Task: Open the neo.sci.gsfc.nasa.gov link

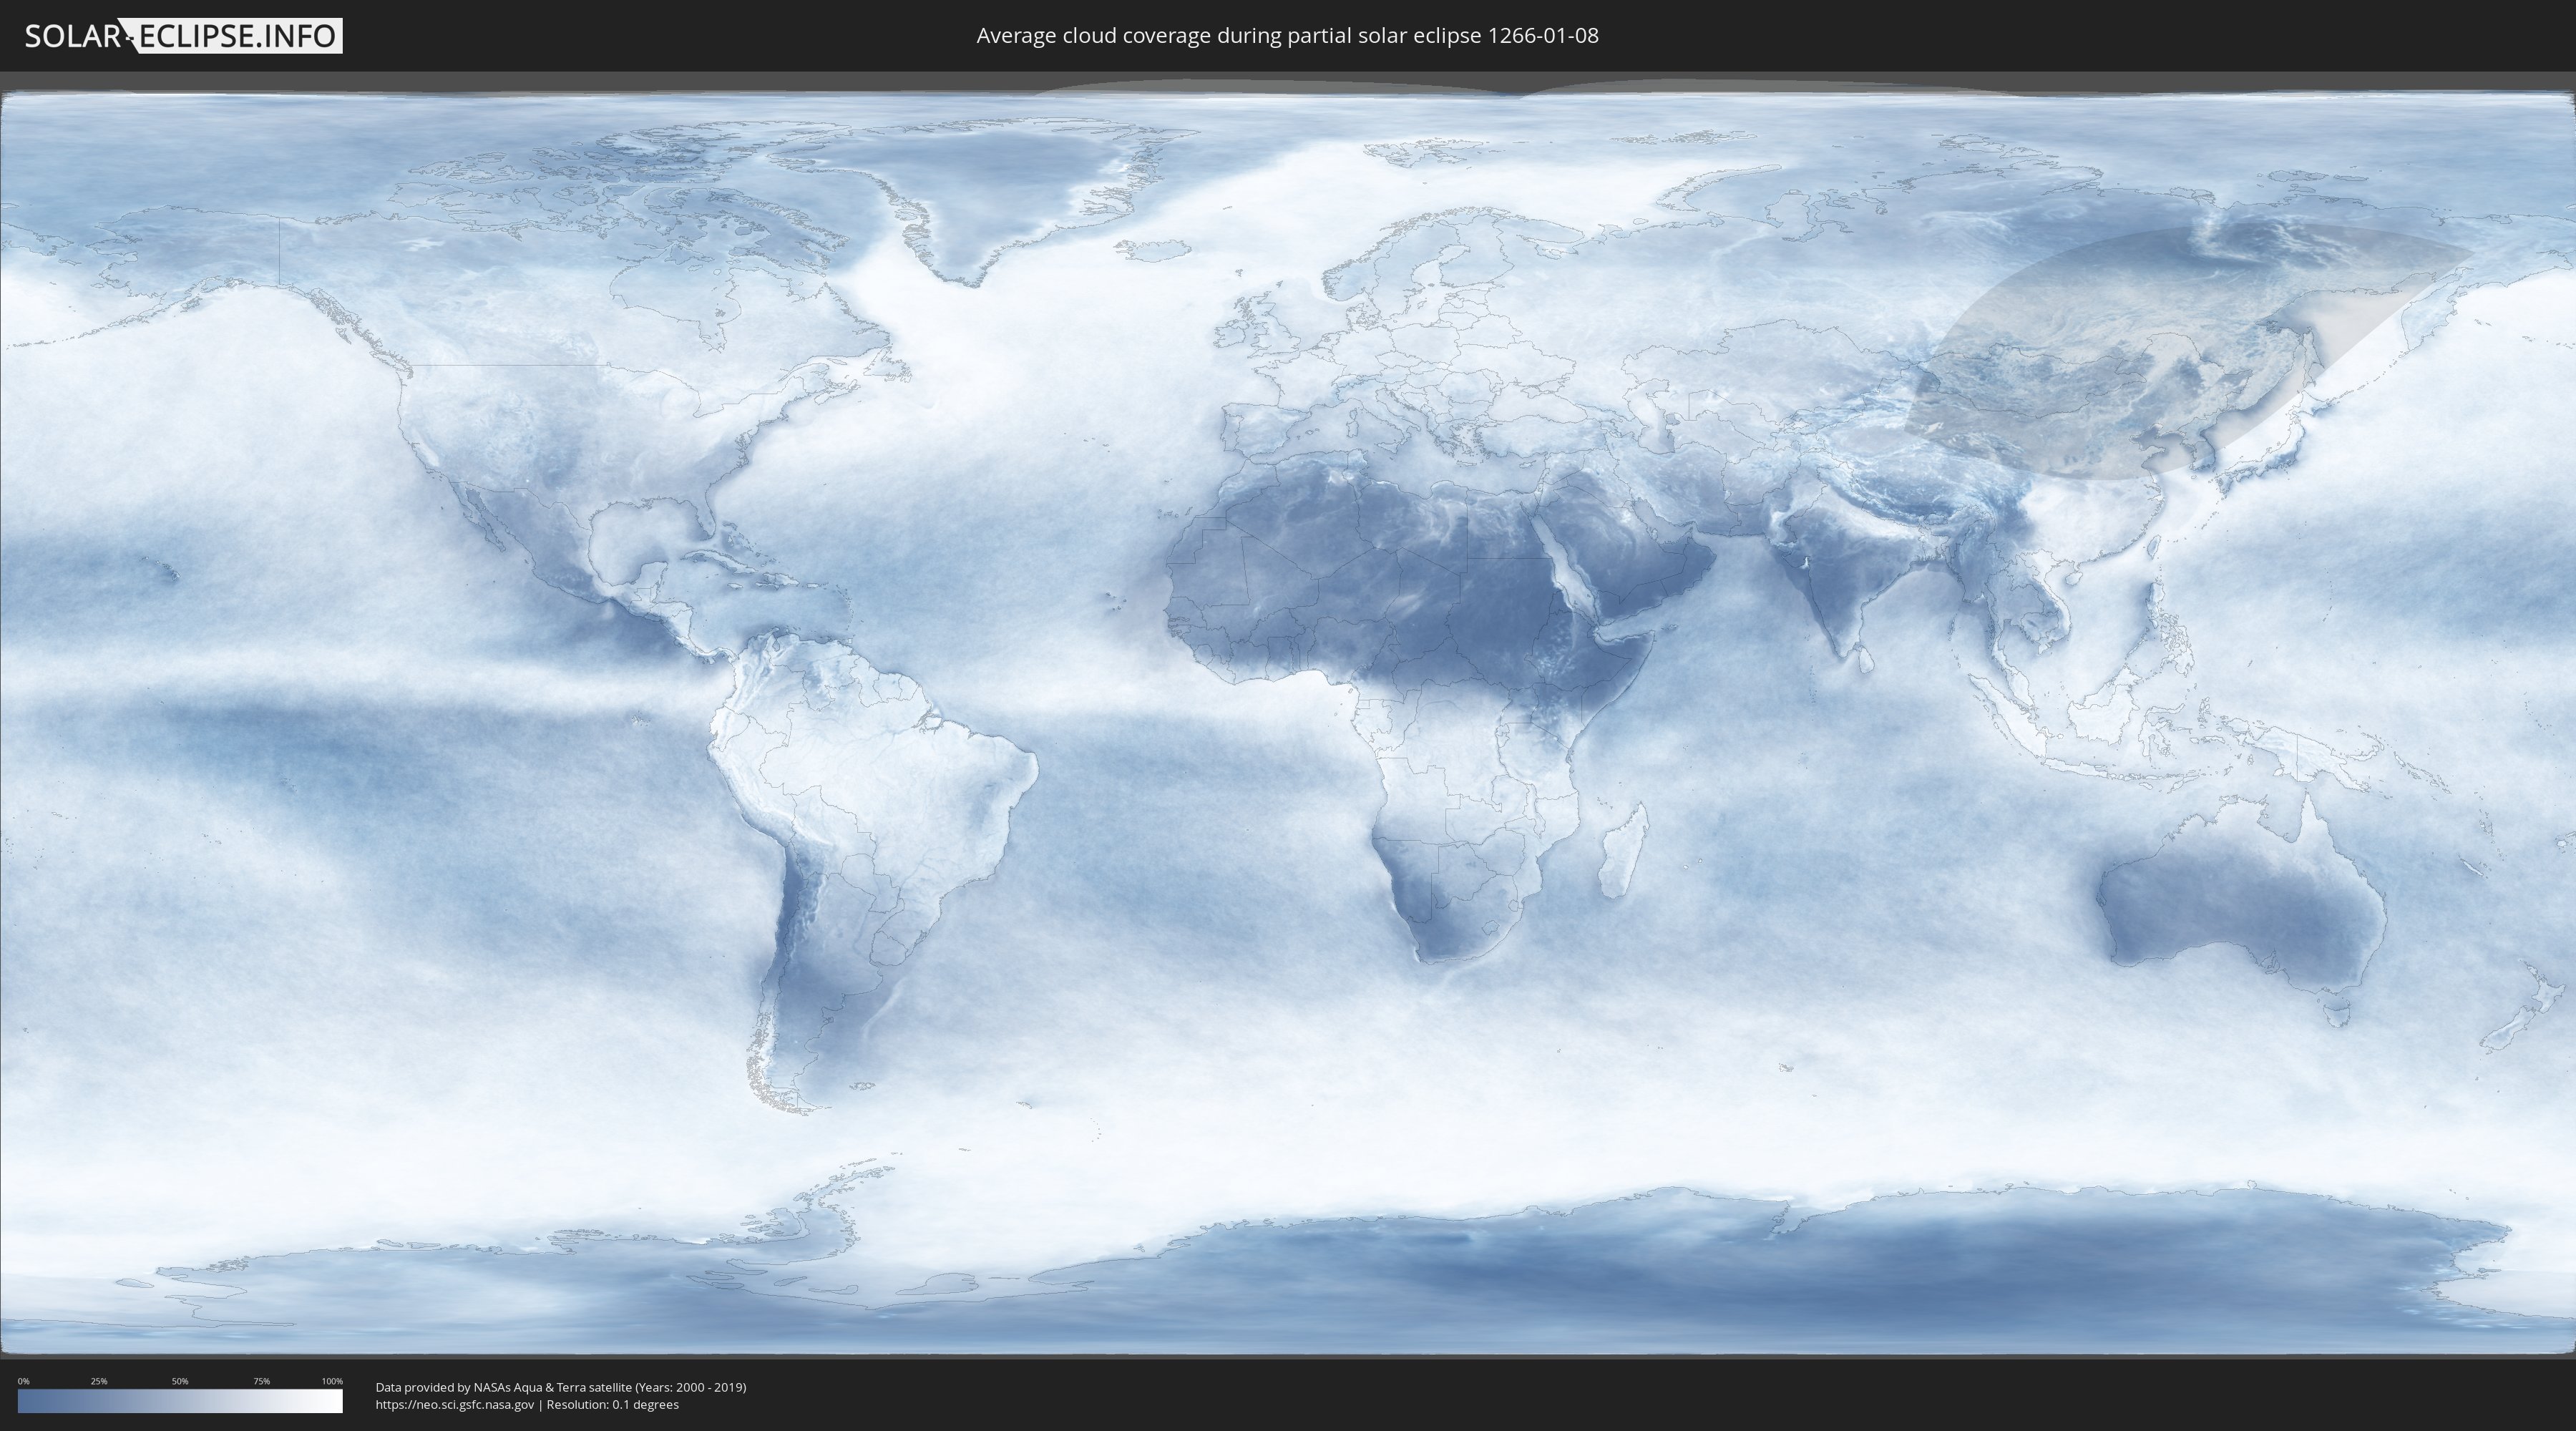Action: 454,1404
